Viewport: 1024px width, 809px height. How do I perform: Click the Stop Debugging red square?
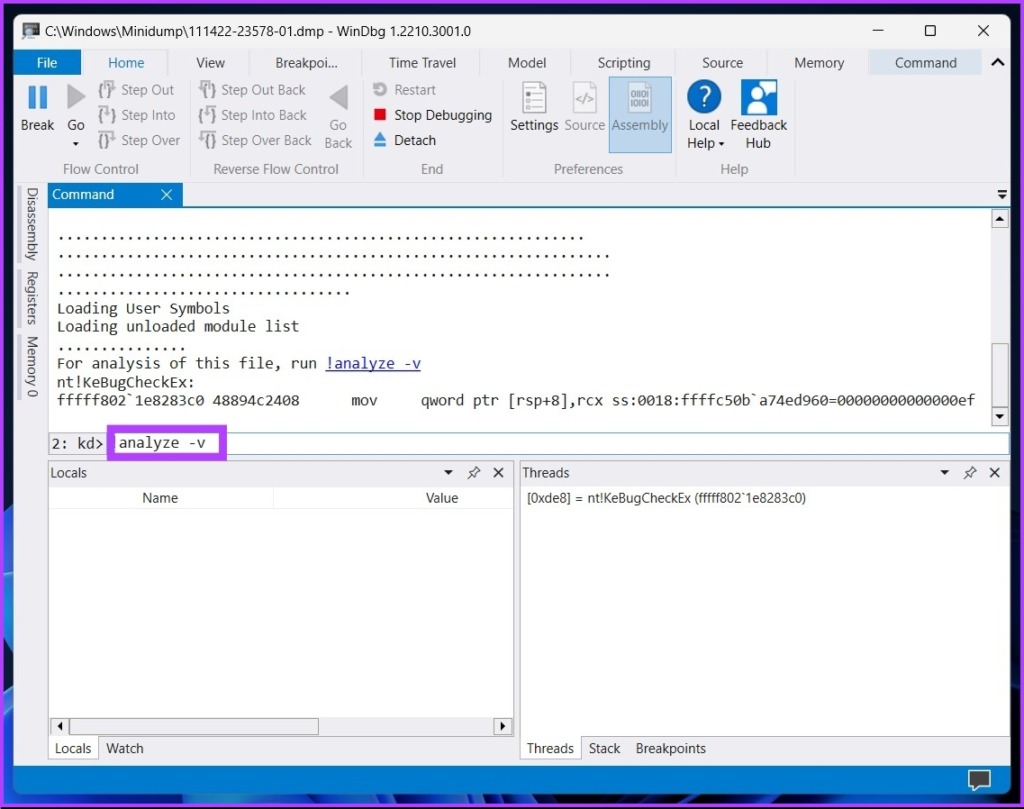380,115
